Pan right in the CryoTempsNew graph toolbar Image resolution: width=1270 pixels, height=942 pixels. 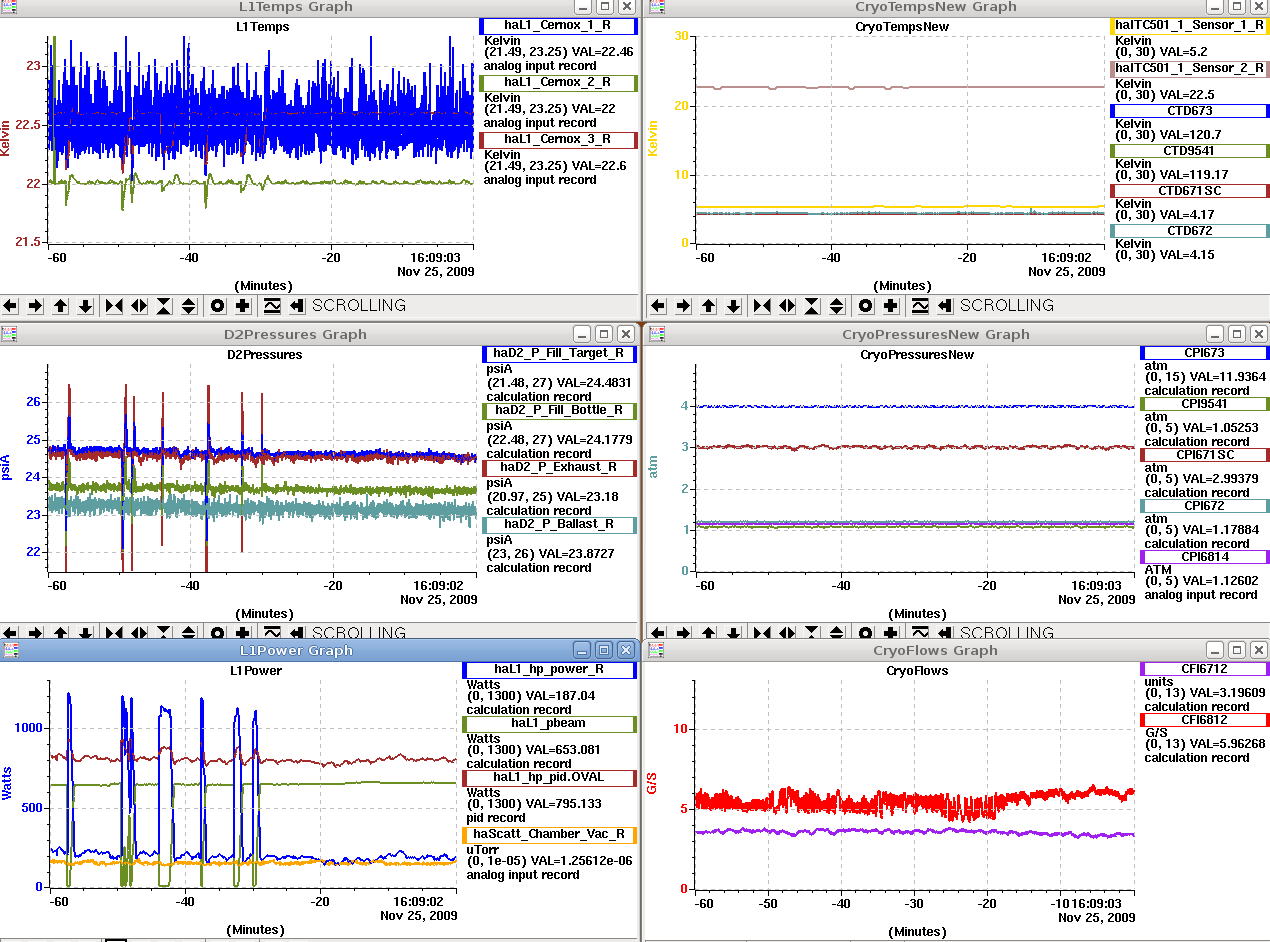point(683,306)
